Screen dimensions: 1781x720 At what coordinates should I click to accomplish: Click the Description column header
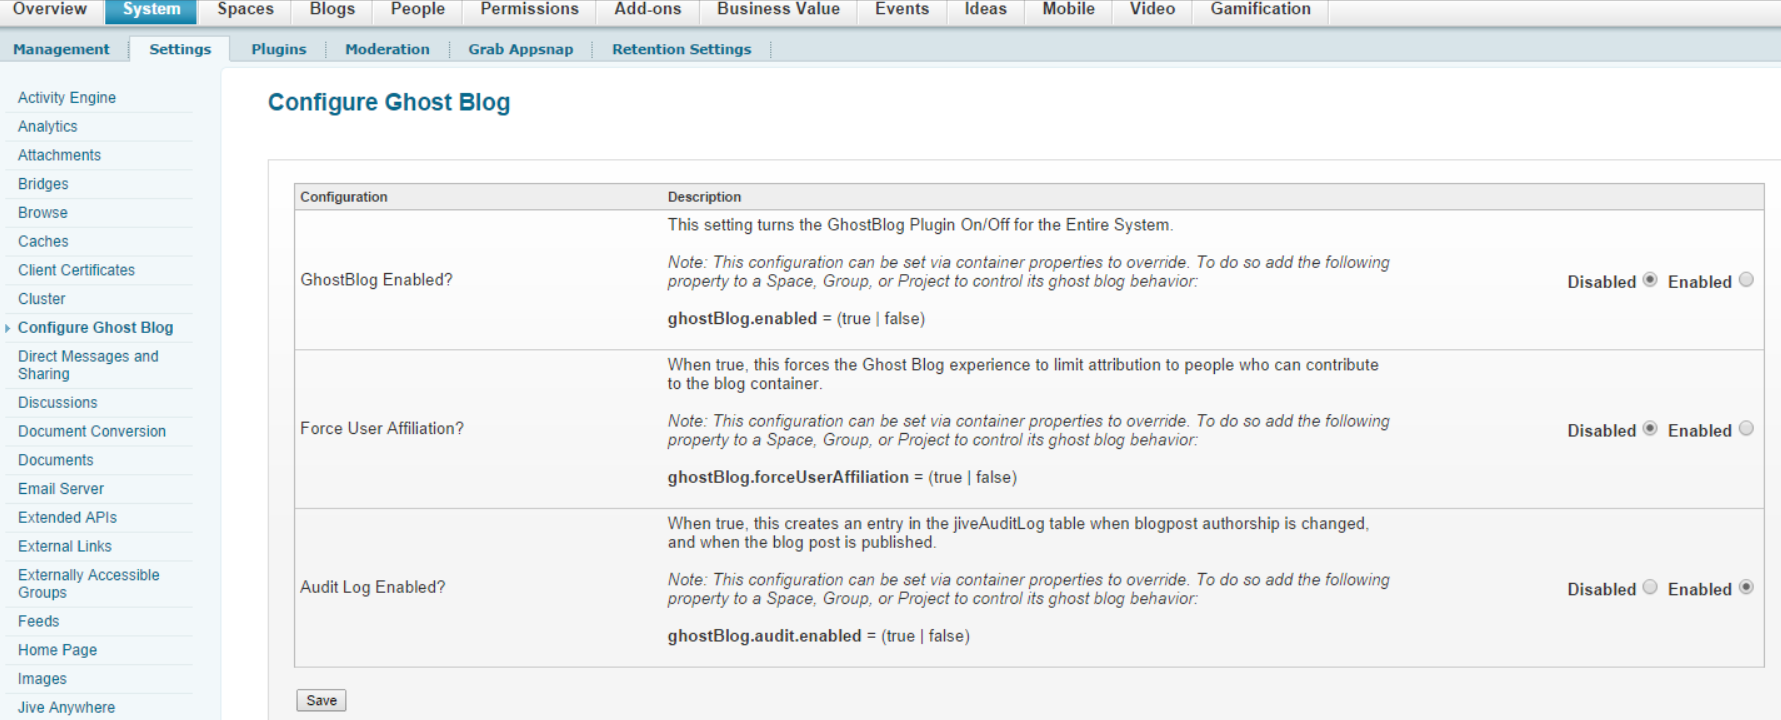[704, 197]
